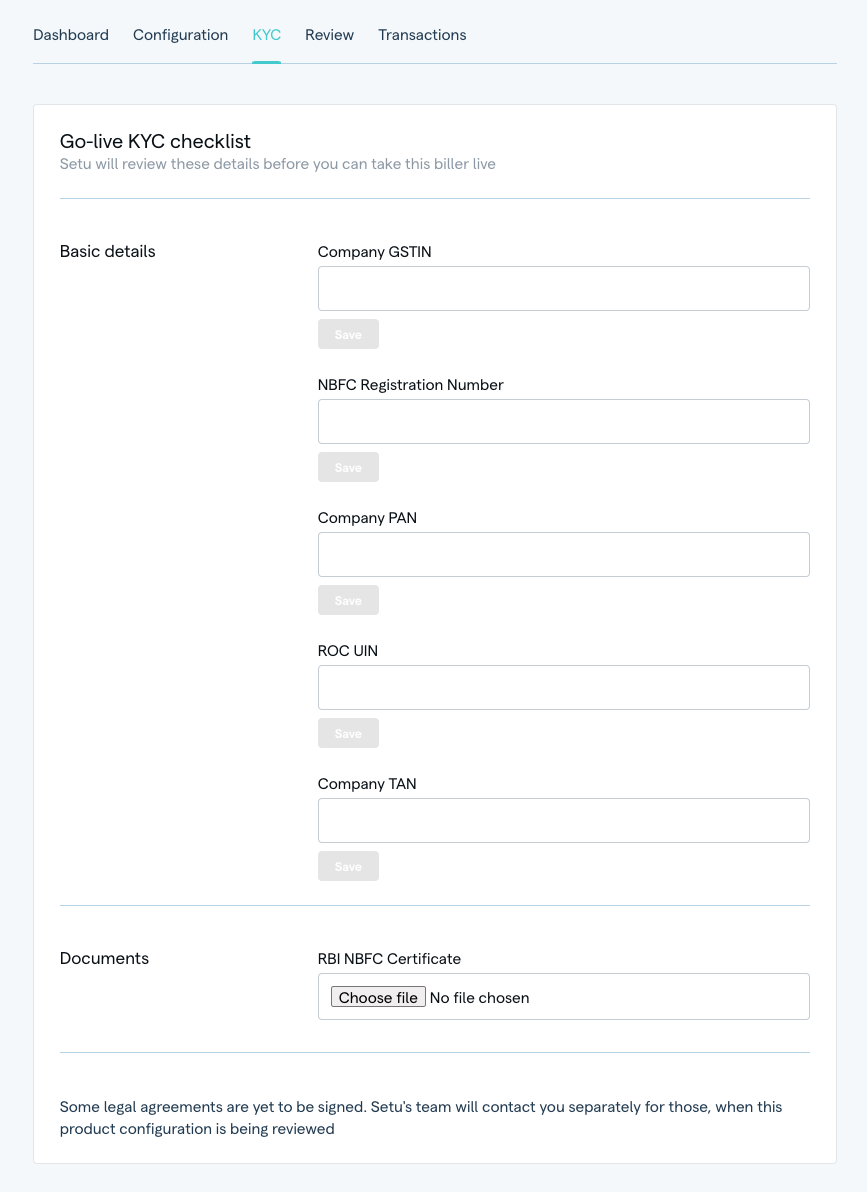Click the Company PAN text box
The width and height of the screenshot is (867, 1192).
click(563, 554)
